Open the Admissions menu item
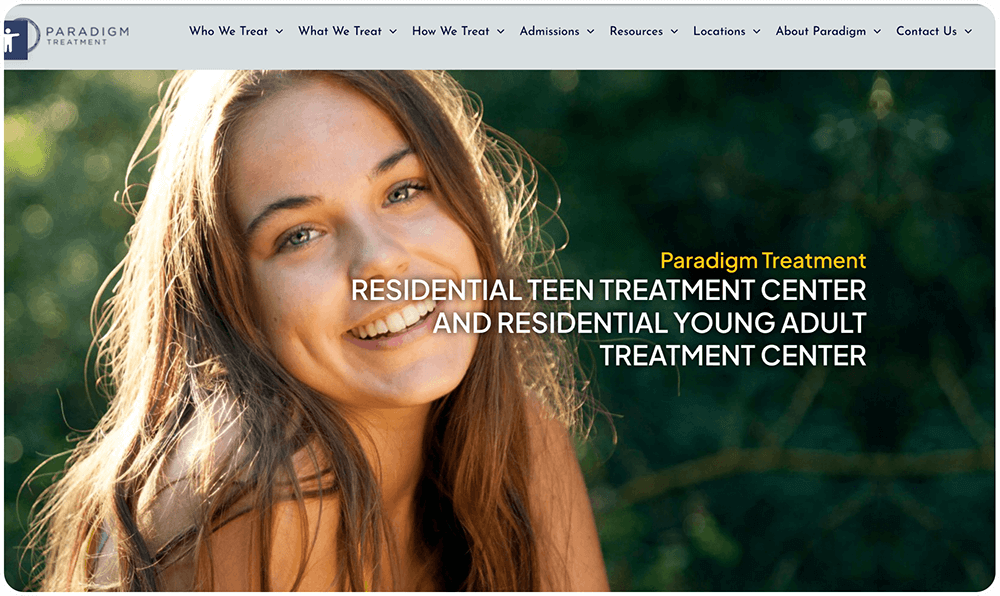This screenshot has height=596, width=1000. pyautogui.click(x=549, y=31)
